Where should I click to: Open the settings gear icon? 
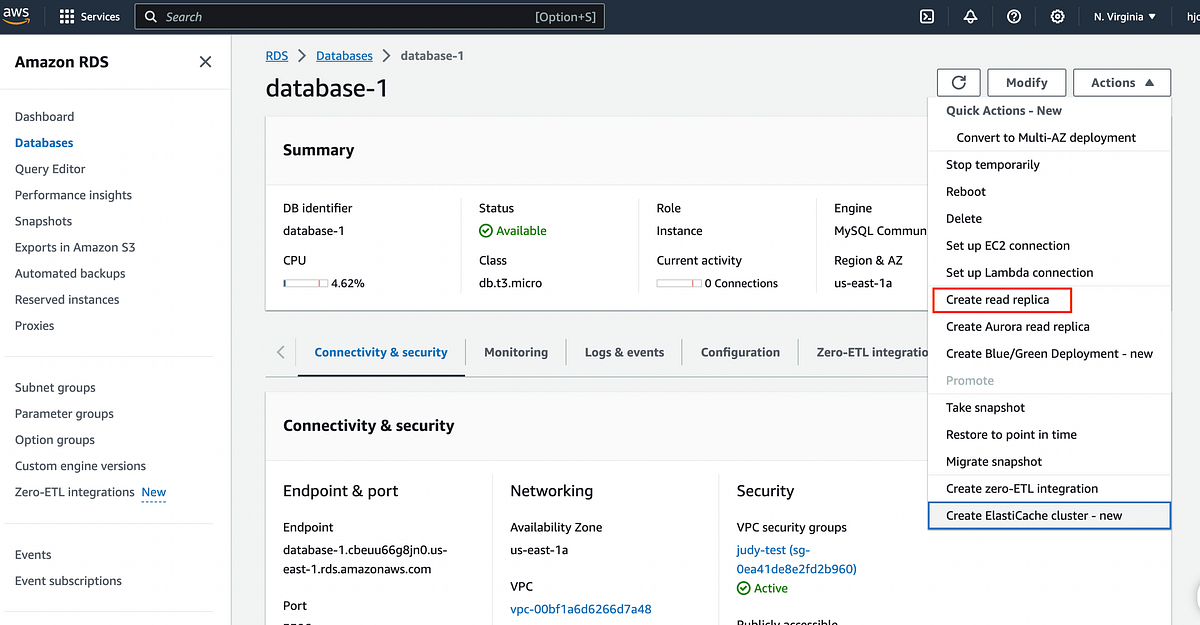point(1057,16)
